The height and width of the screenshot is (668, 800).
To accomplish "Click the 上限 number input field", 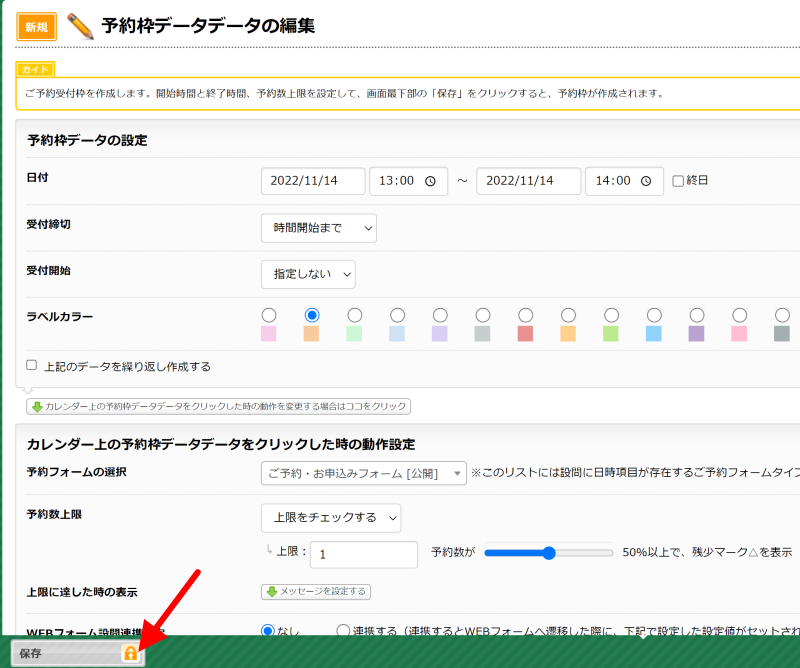I will pyautogui.click(x=364, y=555).
